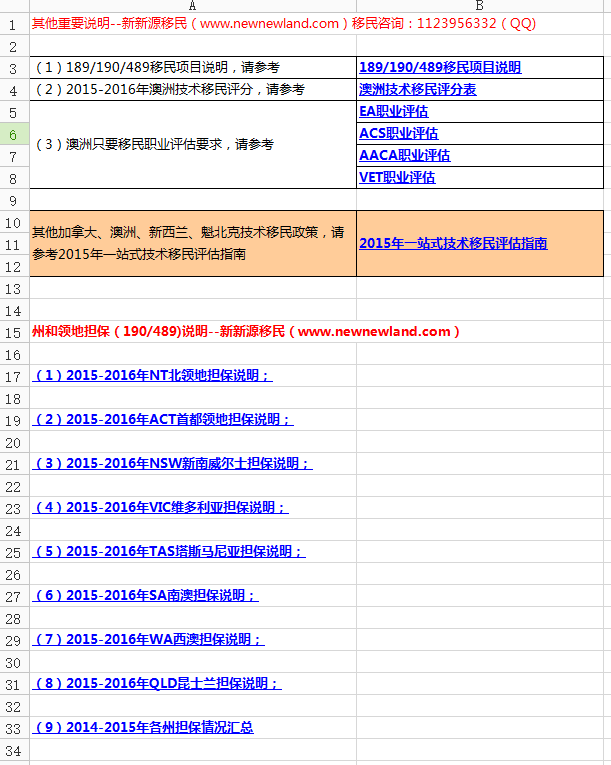Select row 33 header
611x765 pixels.
[14, 729]
